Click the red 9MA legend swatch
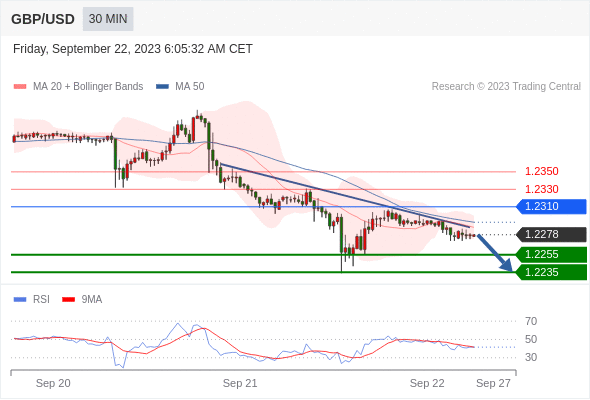 point(68,300)
